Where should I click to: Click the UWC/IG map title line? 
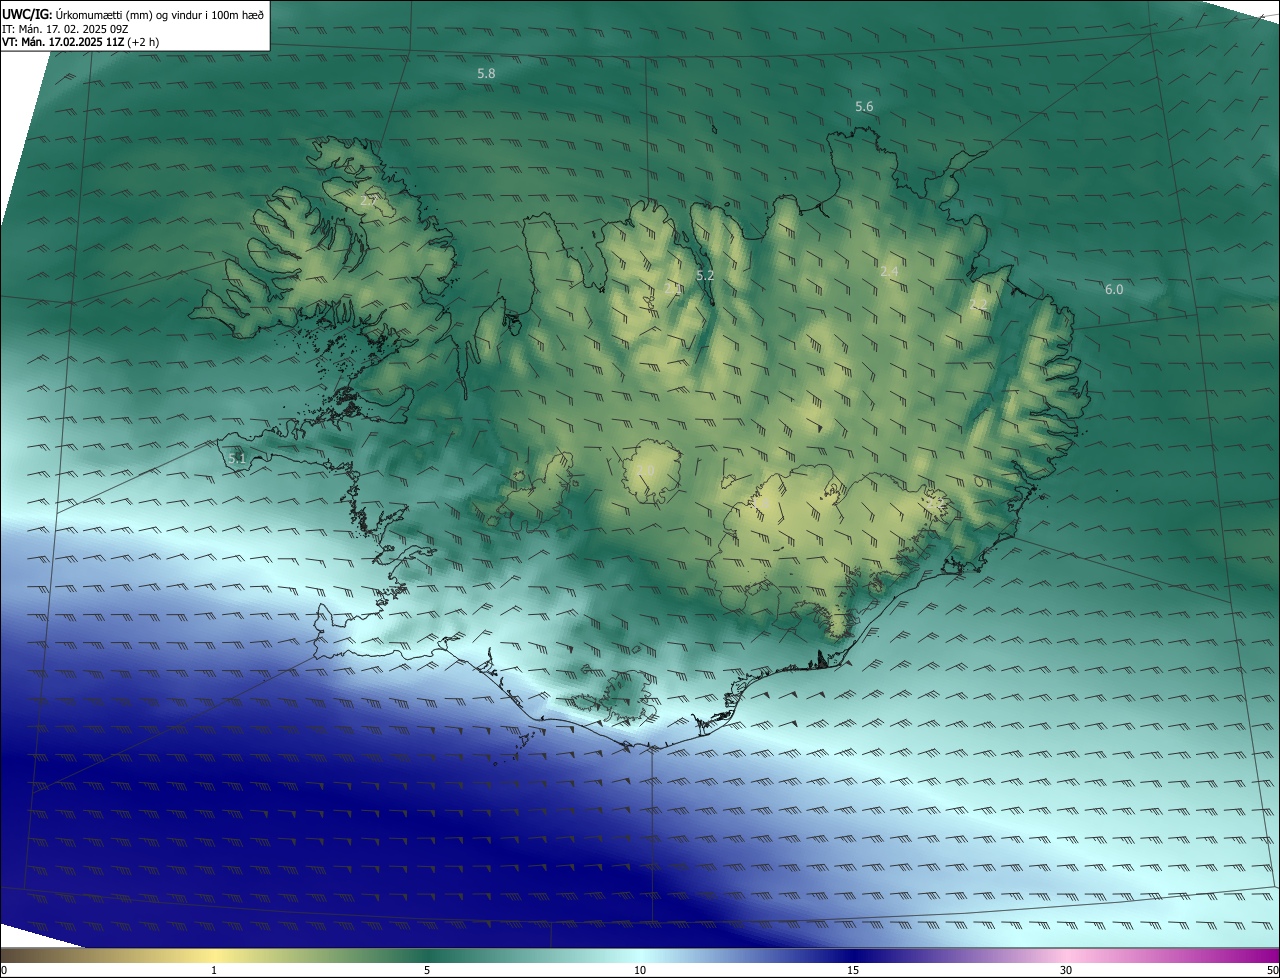click(133, 14)
